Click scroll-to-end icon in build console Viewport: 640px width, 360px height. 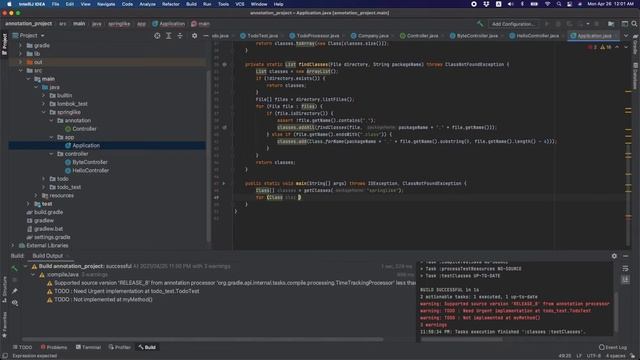625,280
